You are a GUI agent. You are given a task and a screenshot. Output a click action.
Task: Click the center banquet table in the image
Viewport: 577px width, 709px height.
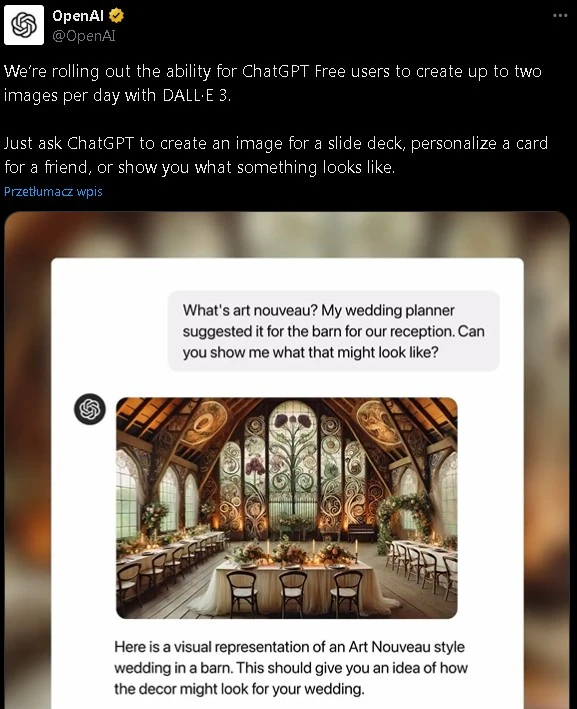coord(294,583)
